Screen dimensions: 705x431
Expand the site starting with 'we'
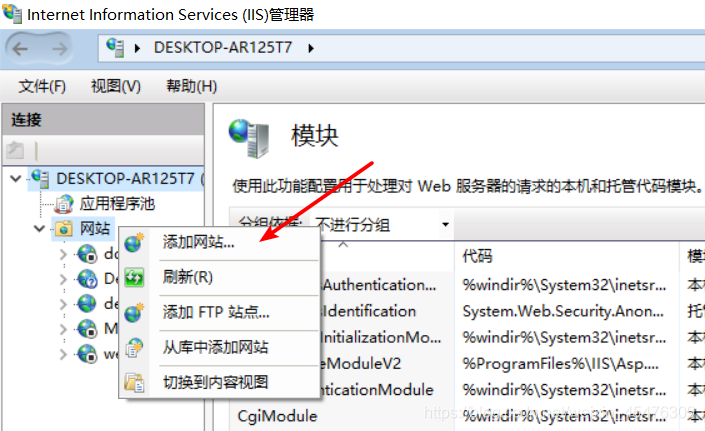coord(63,355)
